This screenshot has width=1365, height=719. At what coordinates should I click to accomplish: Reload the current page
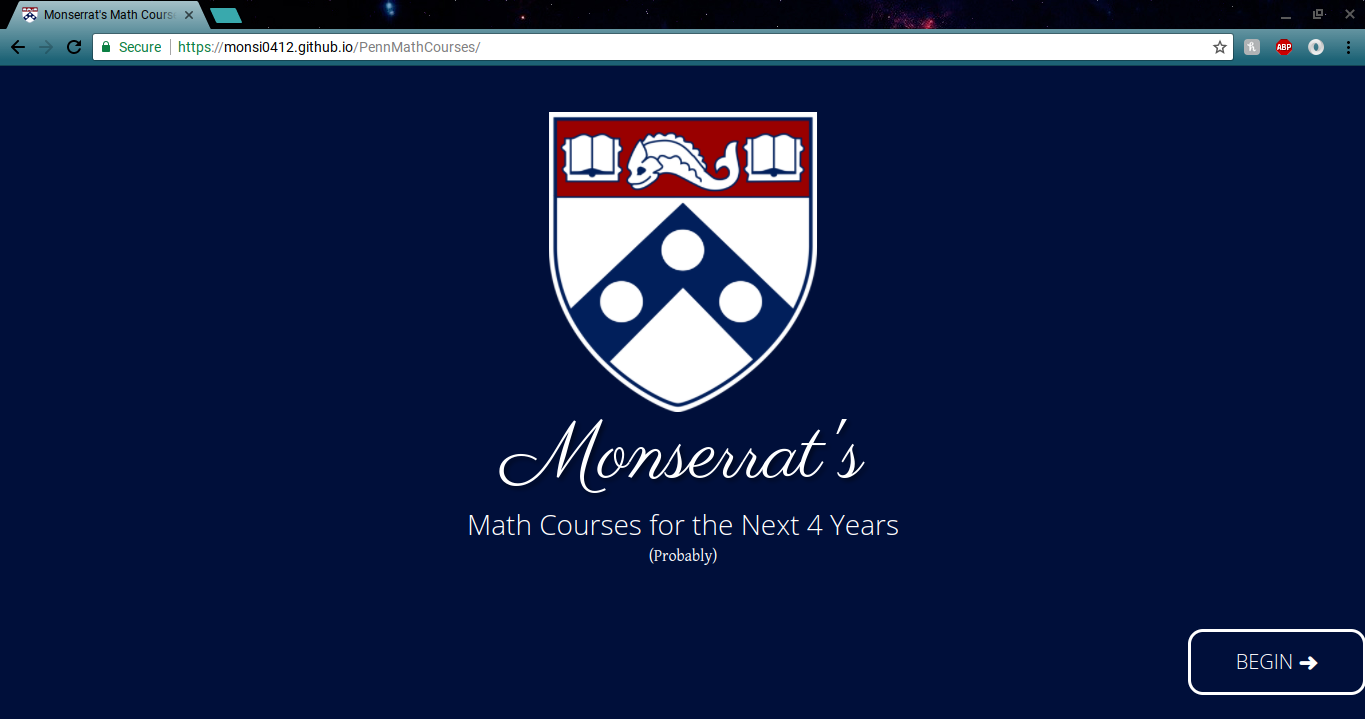tap(74, 47)
